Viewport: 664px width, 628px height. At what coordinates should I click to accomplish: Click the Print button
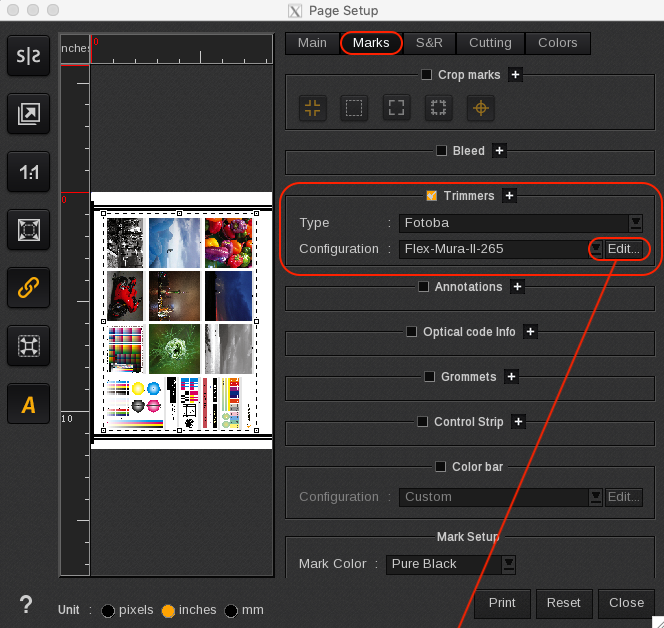[502, 603]
